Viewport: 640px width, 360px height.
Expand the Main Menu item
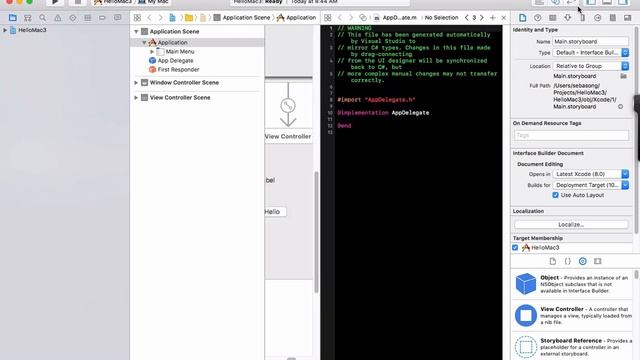(x=152, y=52)
